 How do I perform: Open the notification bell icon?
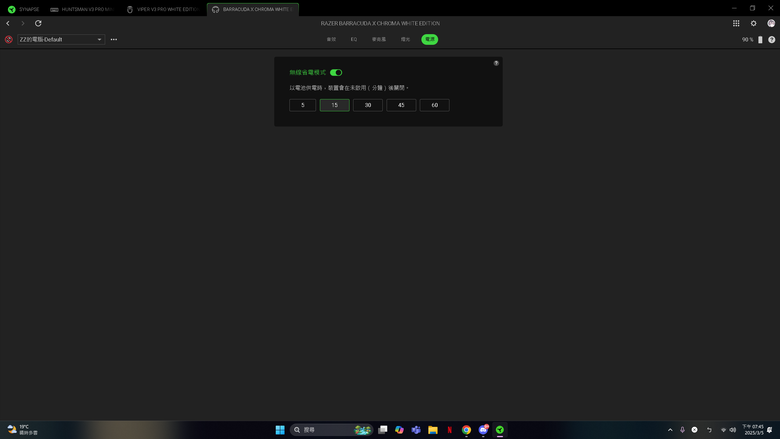770,430
